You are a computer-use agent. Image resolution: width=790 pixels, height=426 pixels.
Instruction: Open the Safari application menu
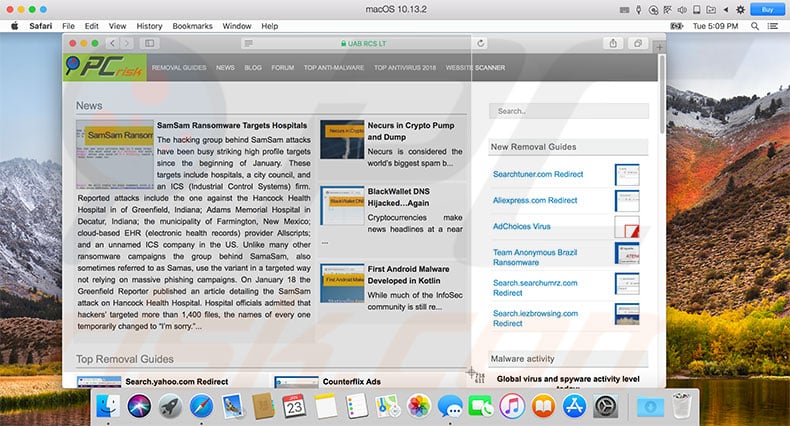(x=40, y=26)
